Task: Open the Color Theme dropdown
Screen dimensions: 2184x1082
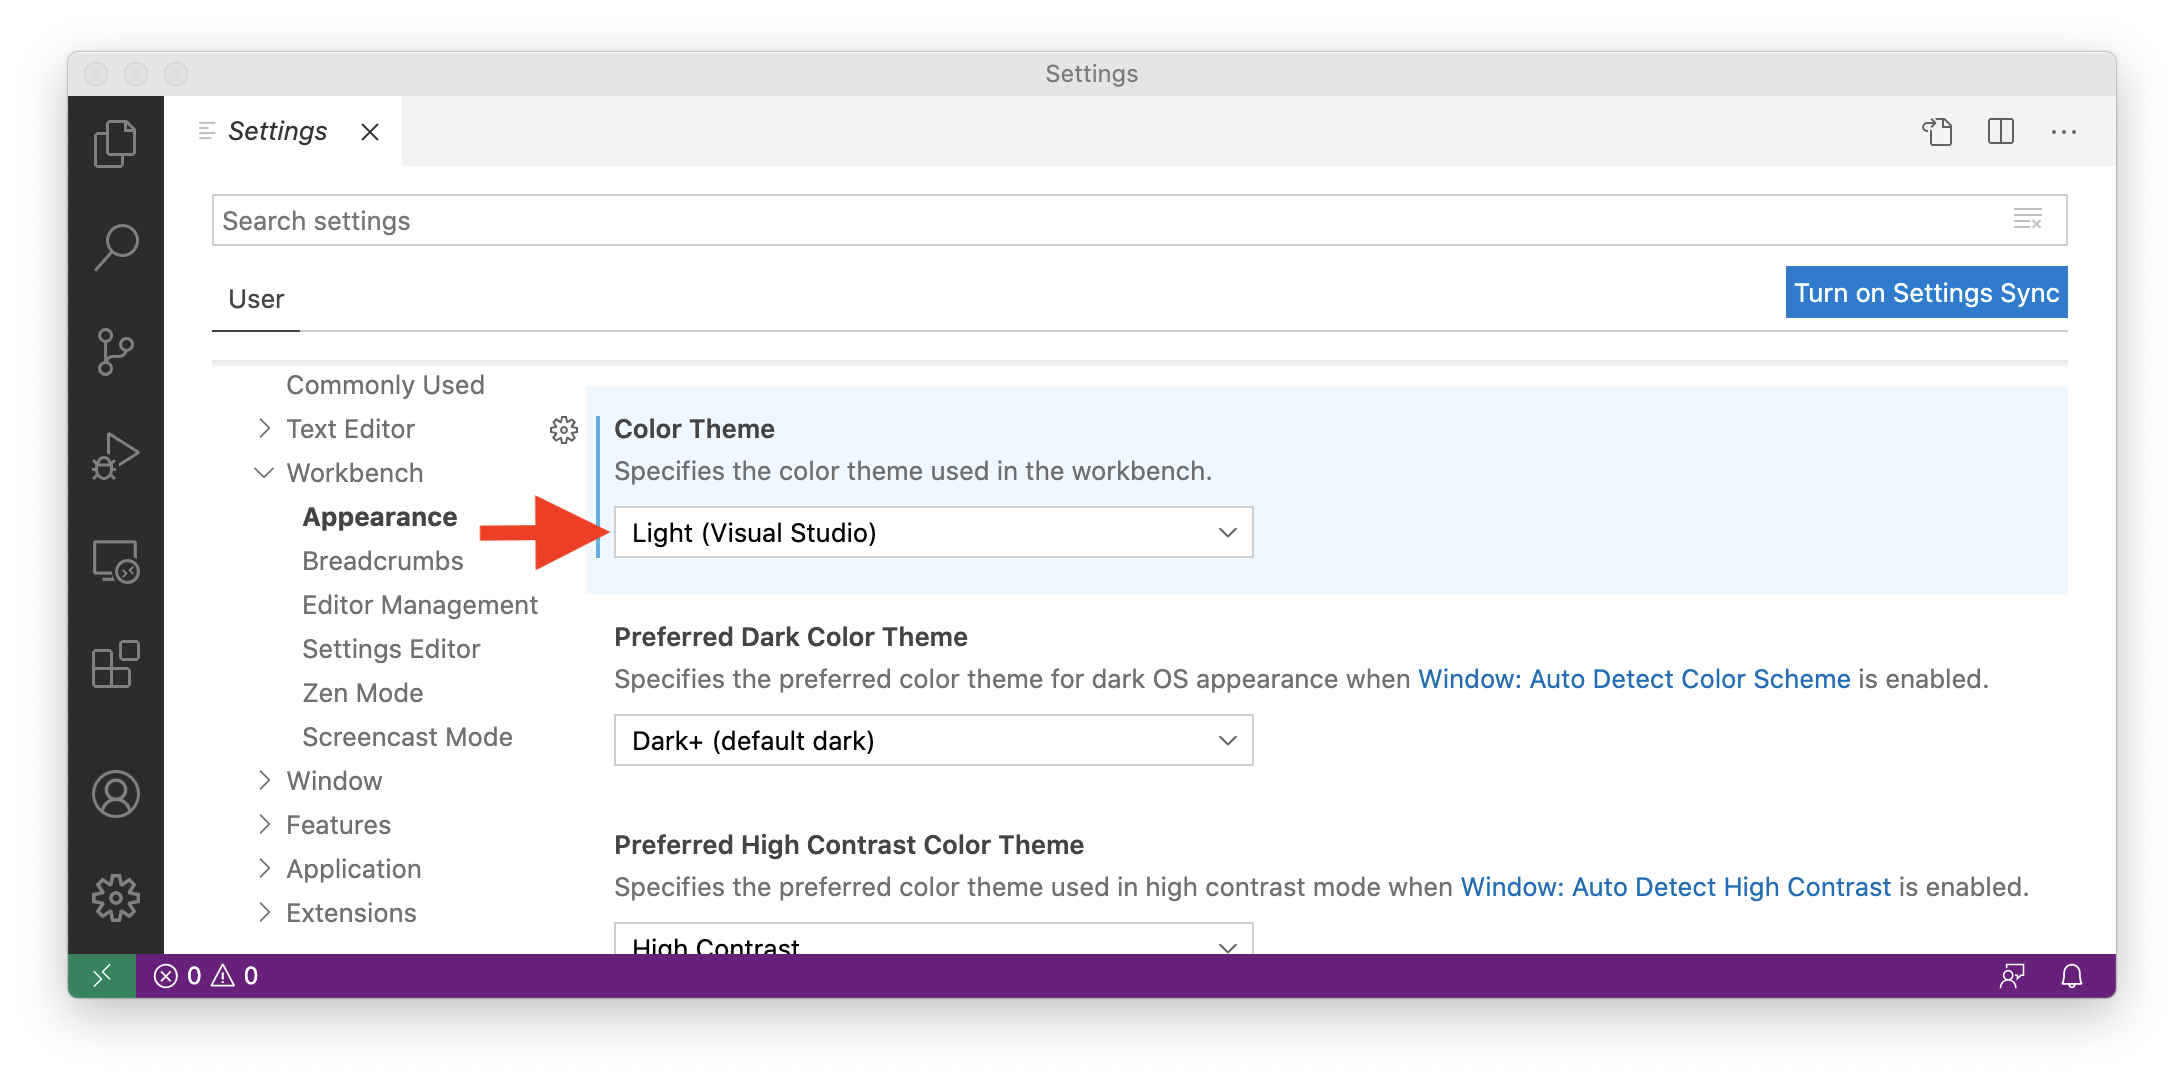Action: click(x=932, y=533)
